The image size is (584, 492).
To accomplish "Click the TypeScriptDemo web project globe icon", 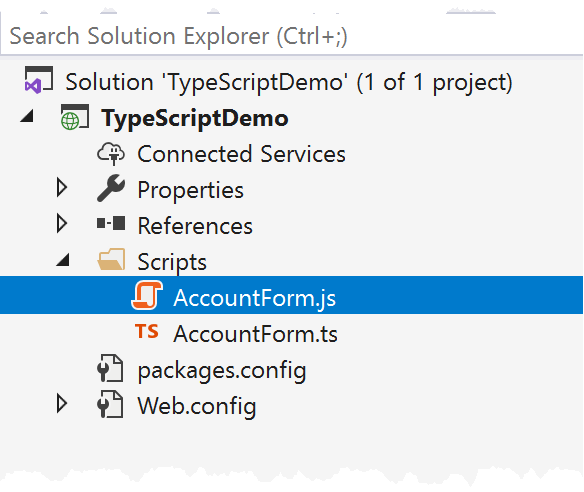I will (74, 117).
